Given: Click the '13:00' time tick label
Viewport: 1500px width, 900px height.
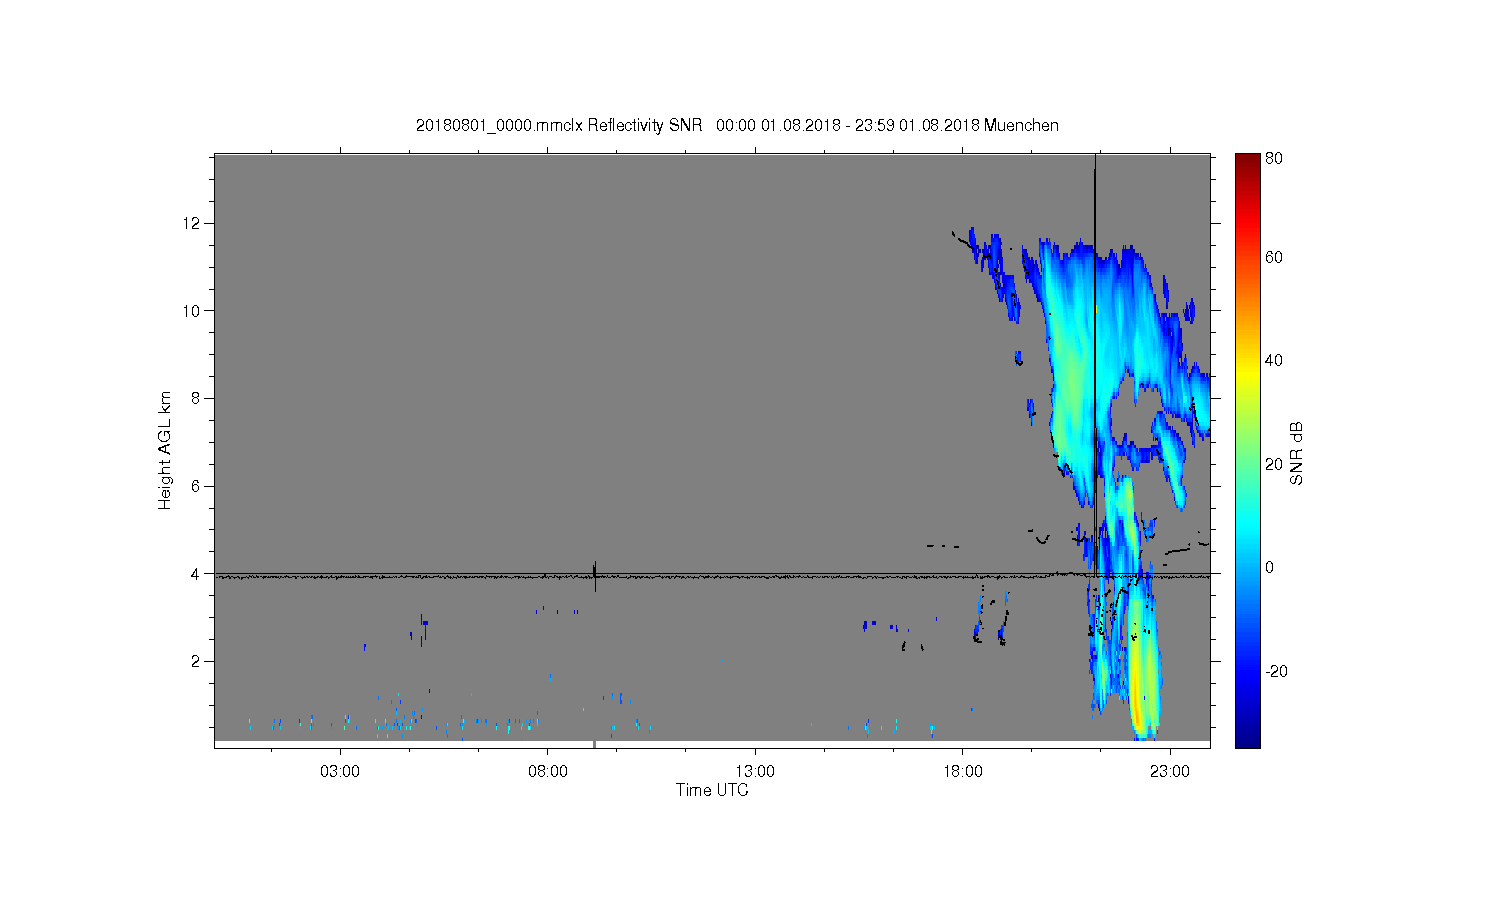Looking at the screenshot, I should [x=755, y=771].
